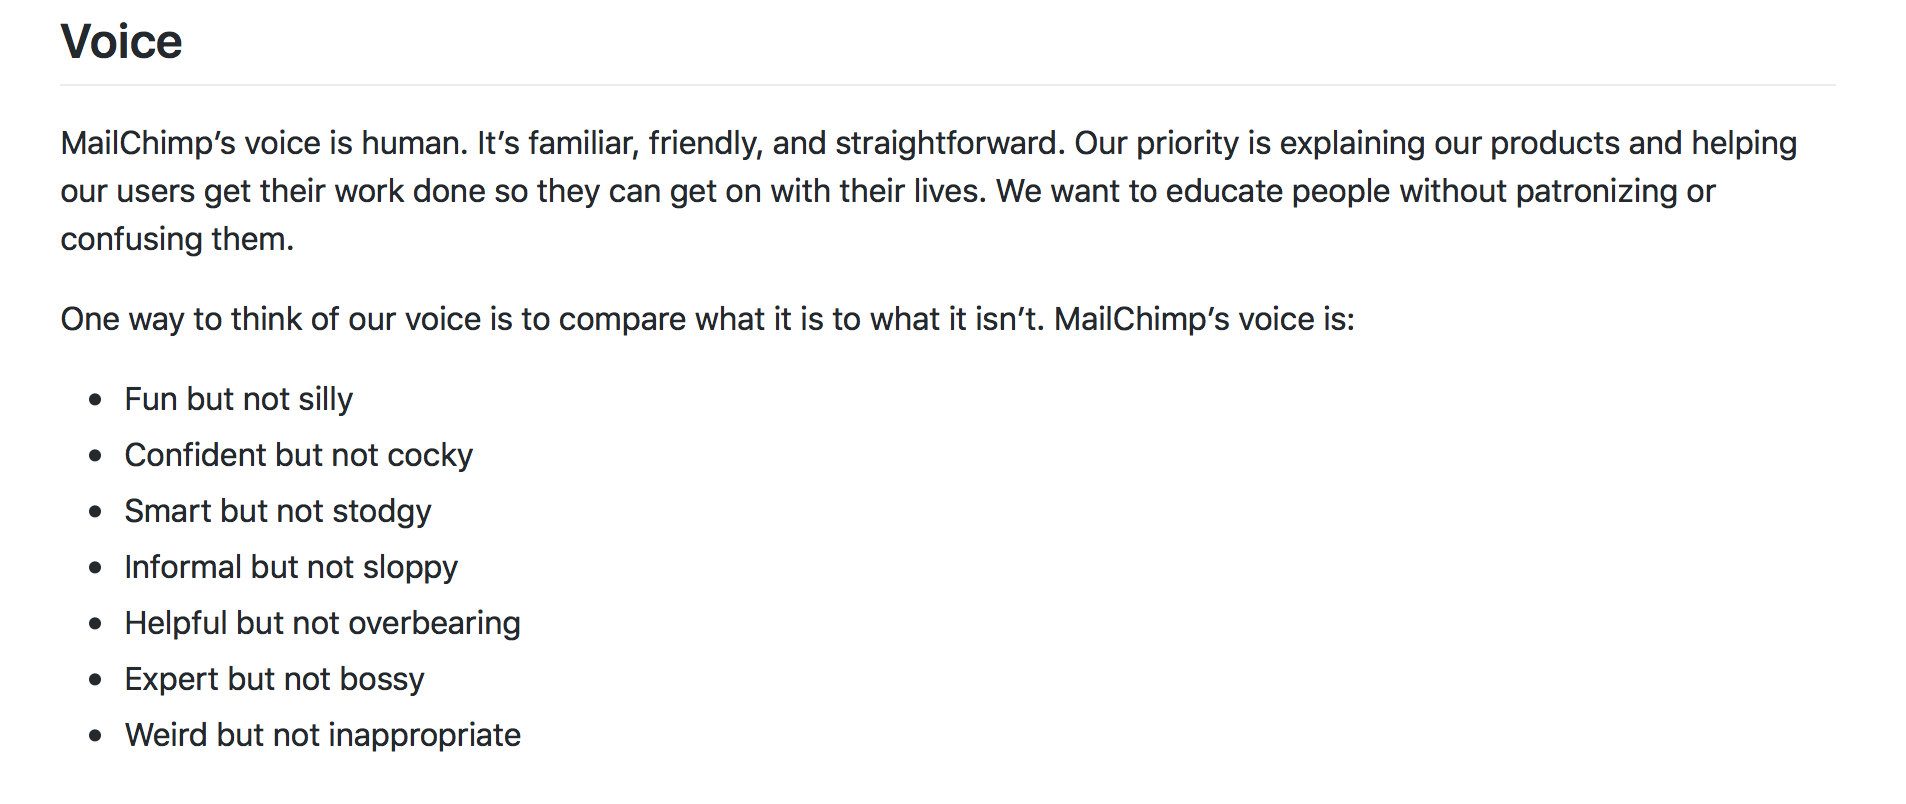Click the Voice heading
1906x804 pixels.
coord(121,42)
